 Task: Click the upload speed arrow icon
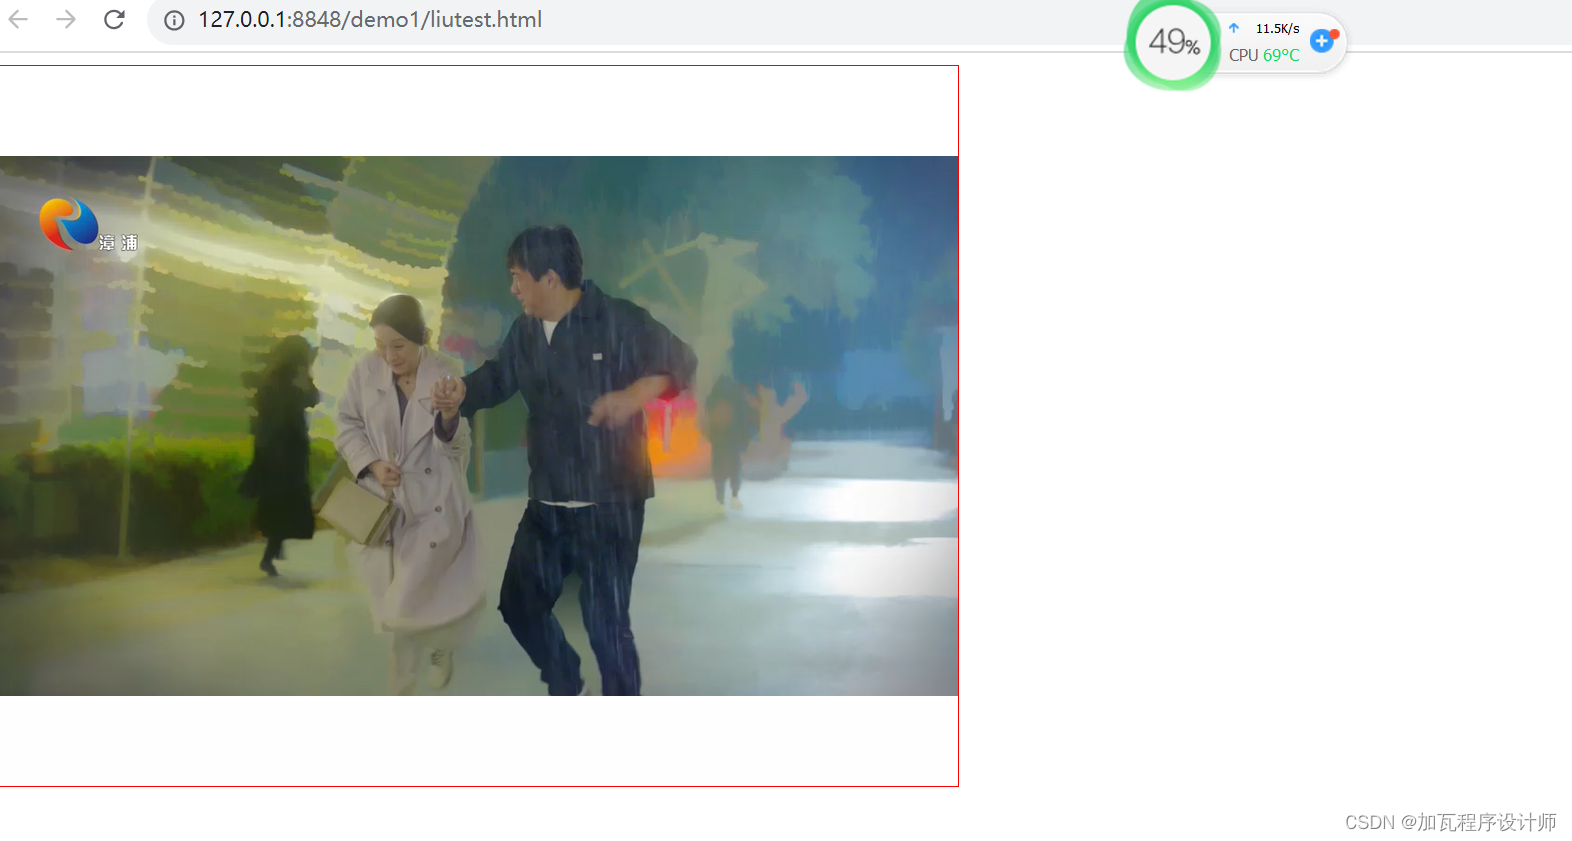click(1234, 28)
